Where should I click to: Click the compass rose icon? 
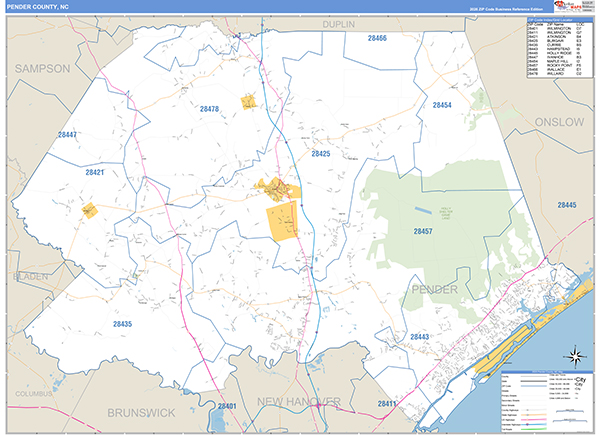pos(575,356)
